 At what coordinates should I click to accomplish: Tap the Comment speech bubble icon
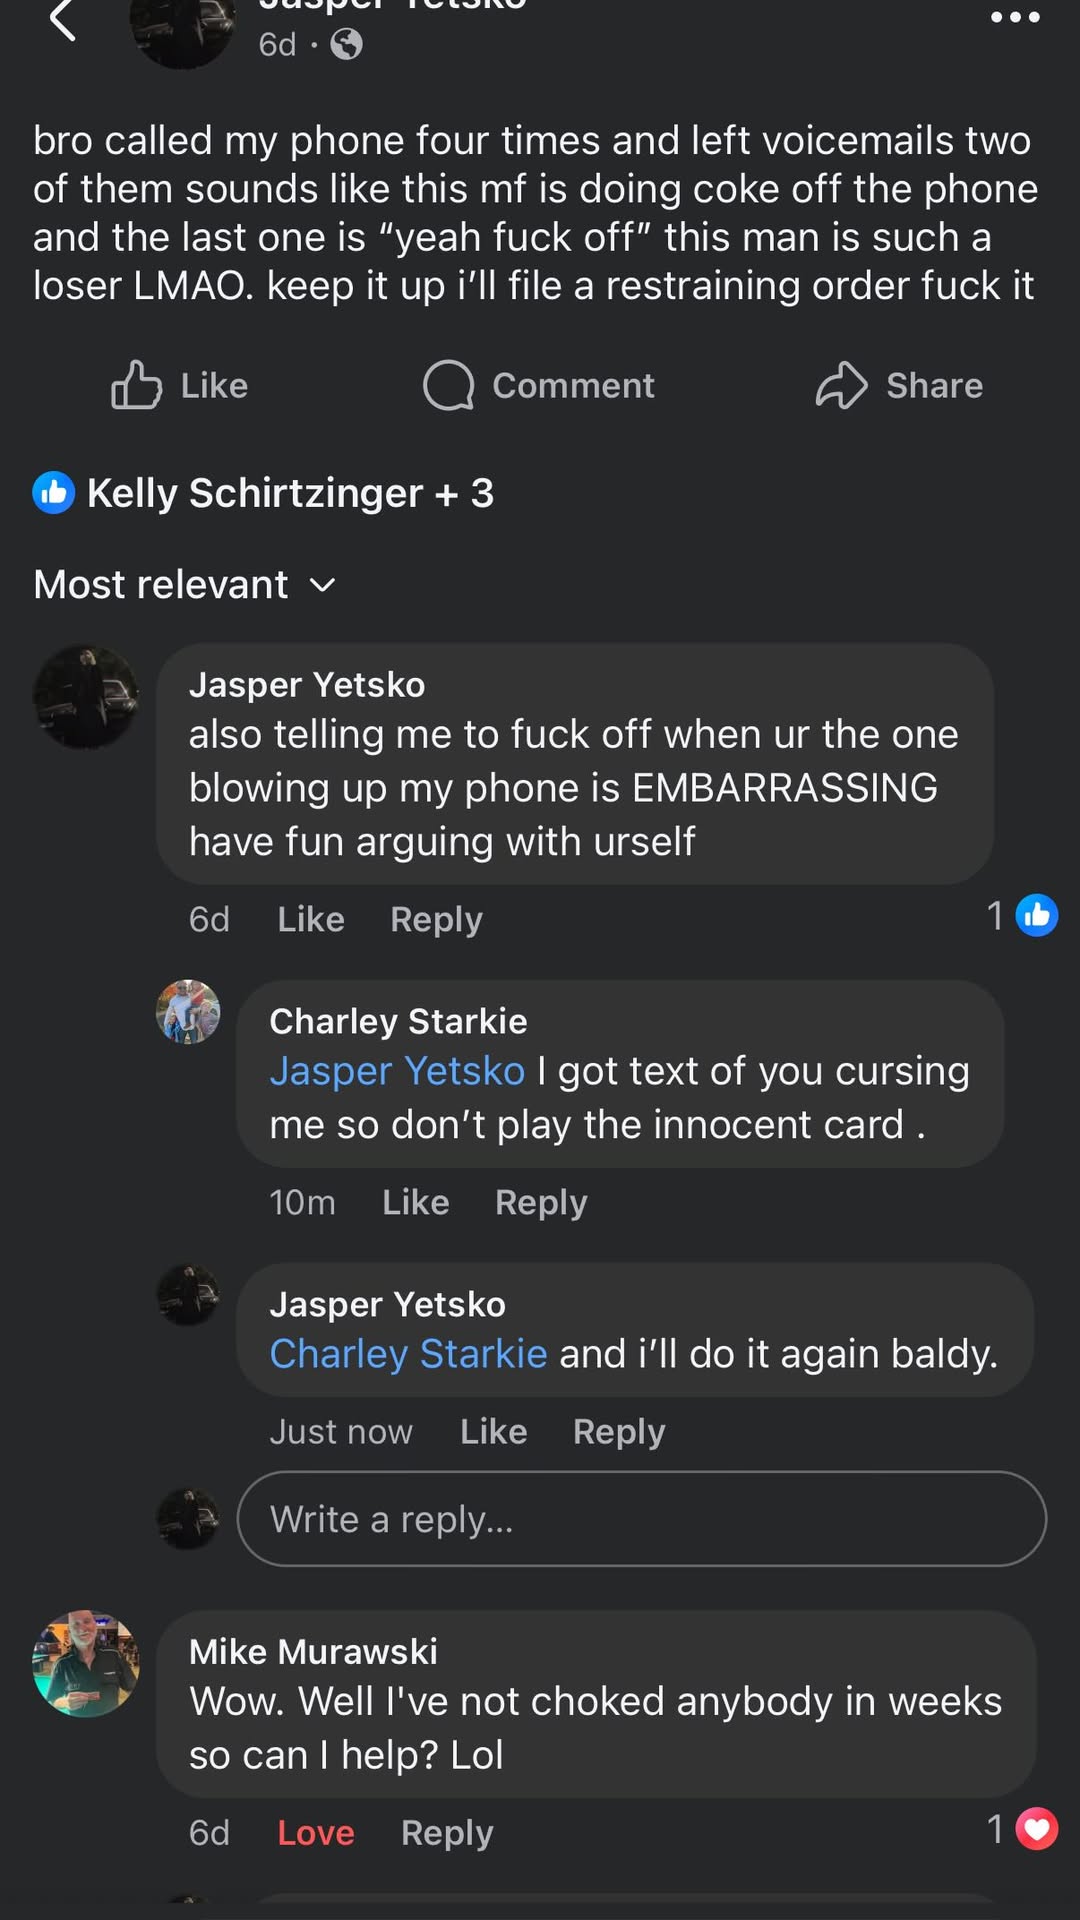click(448, 386)
